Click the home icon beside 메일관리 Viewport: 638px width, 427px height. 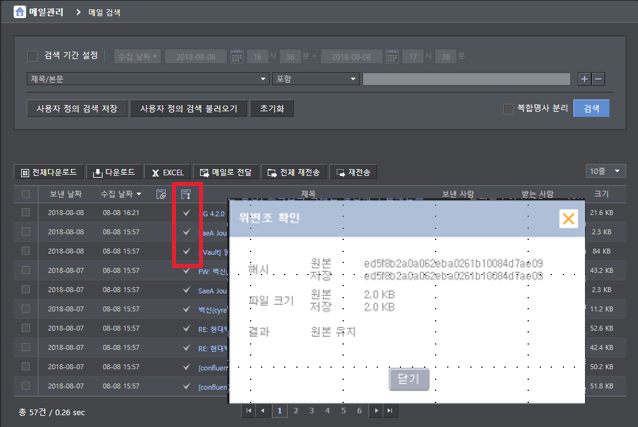pos(19,12)
